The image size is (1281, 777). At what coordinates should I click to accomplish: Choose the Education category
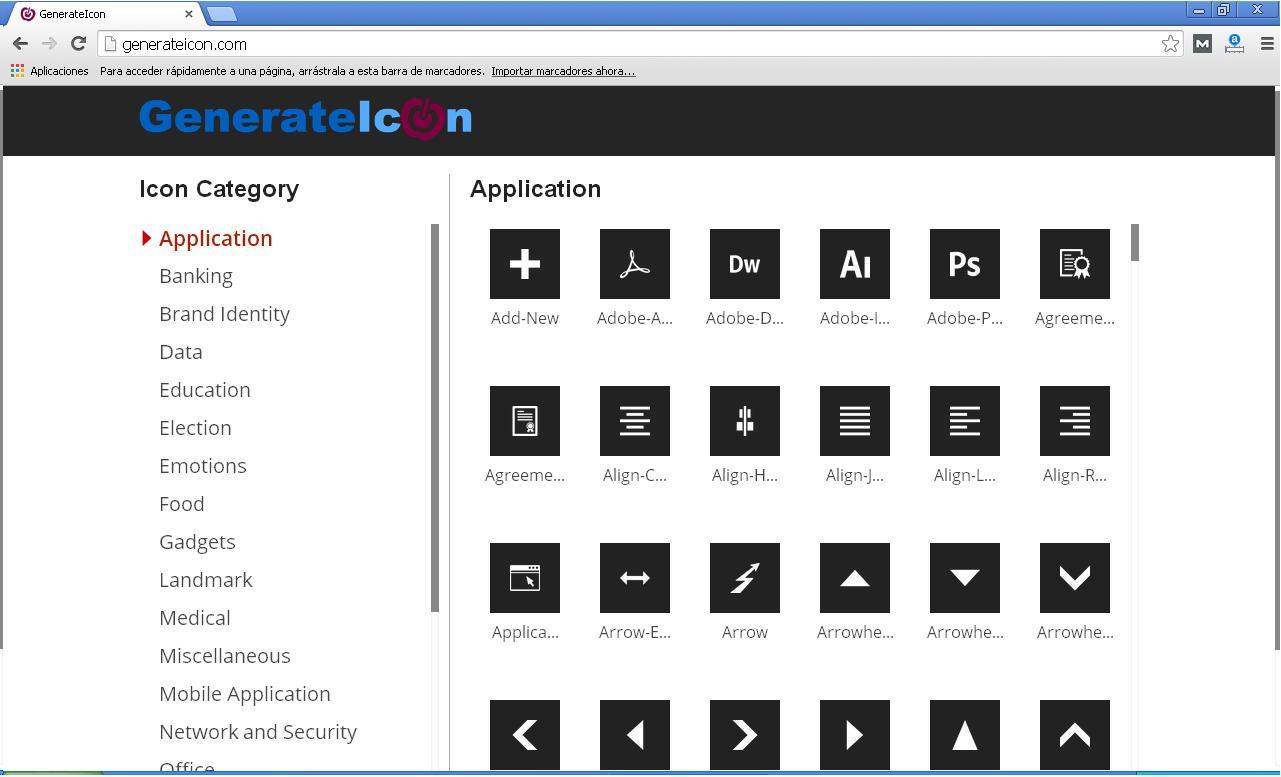(x=205, y=390)
